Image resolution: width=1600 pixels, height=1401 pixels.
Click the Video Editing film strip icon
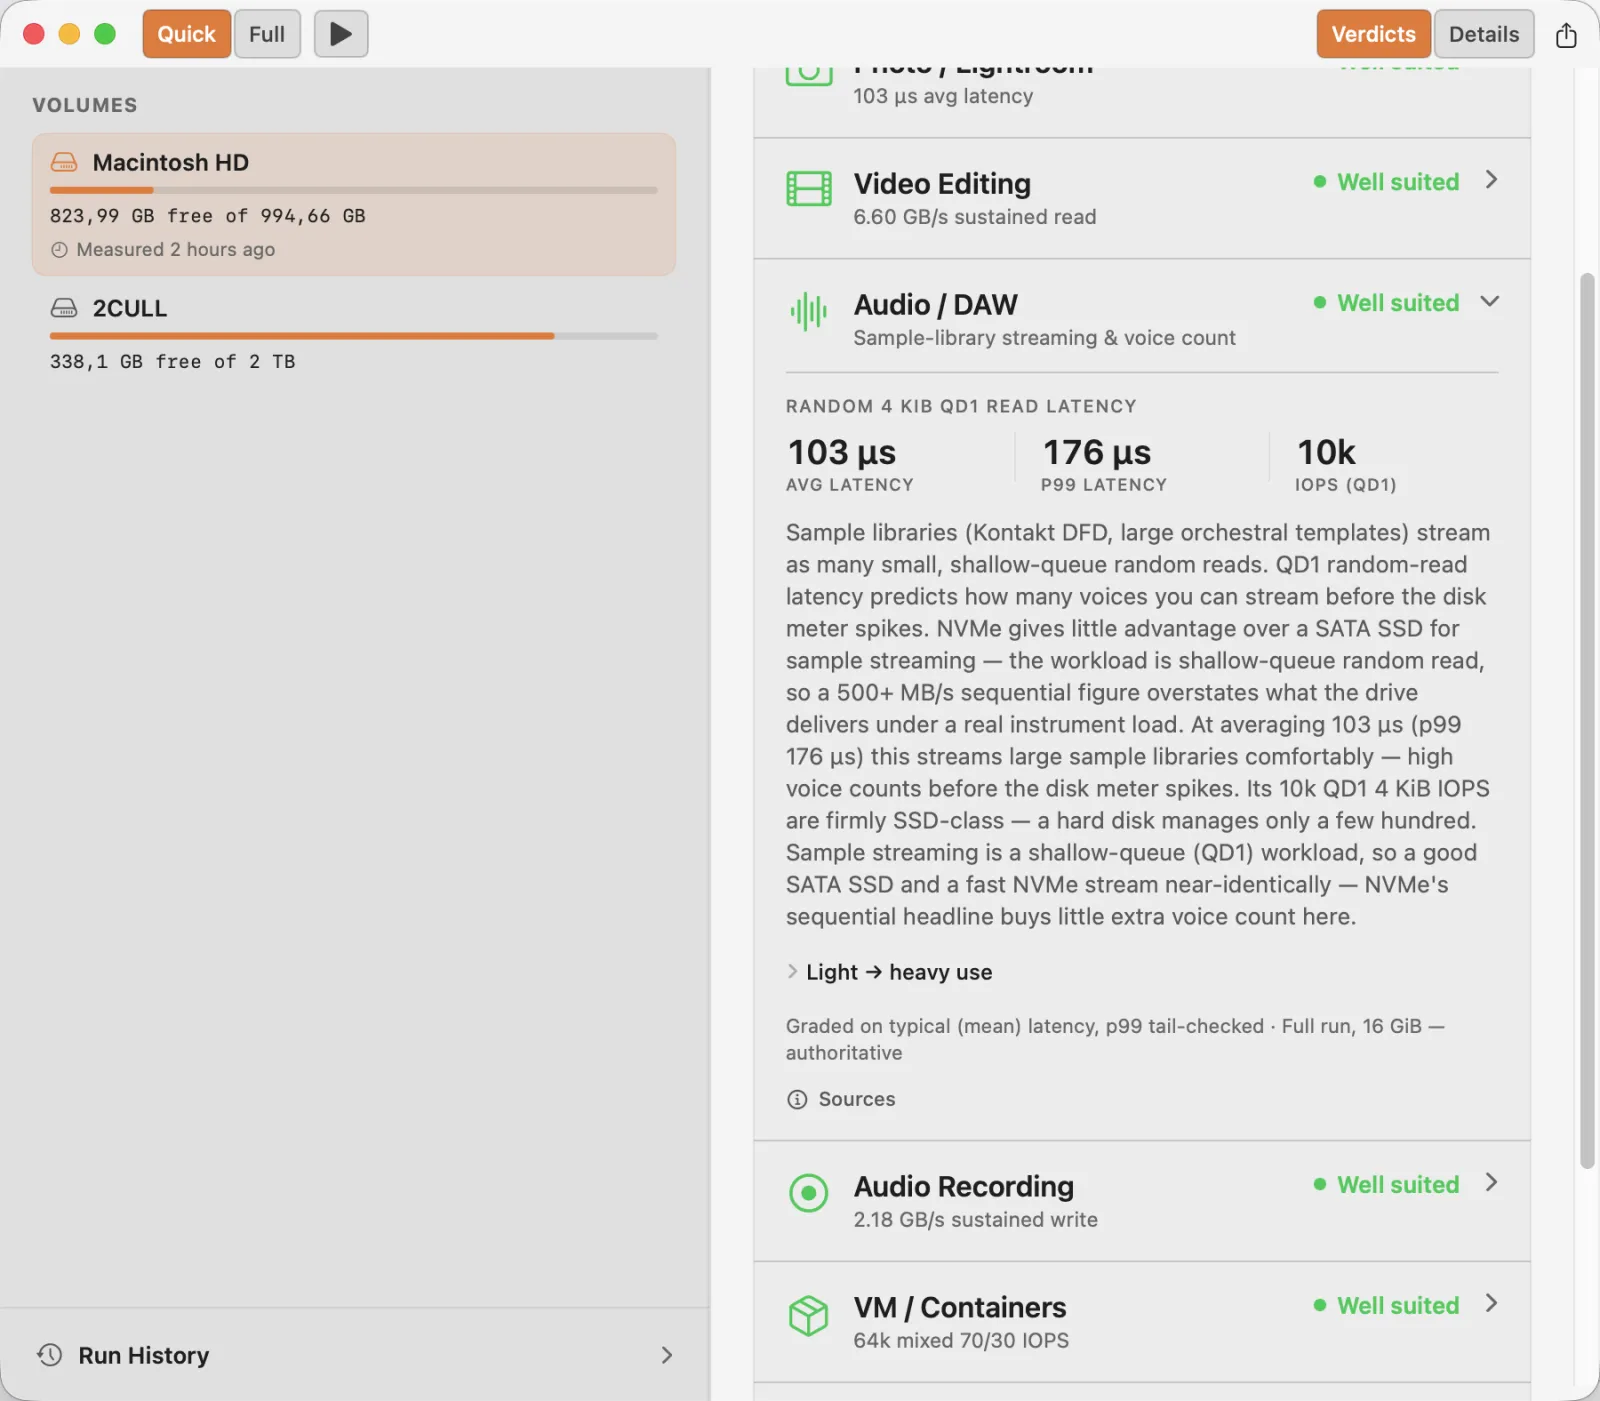(x=808, y=188)
